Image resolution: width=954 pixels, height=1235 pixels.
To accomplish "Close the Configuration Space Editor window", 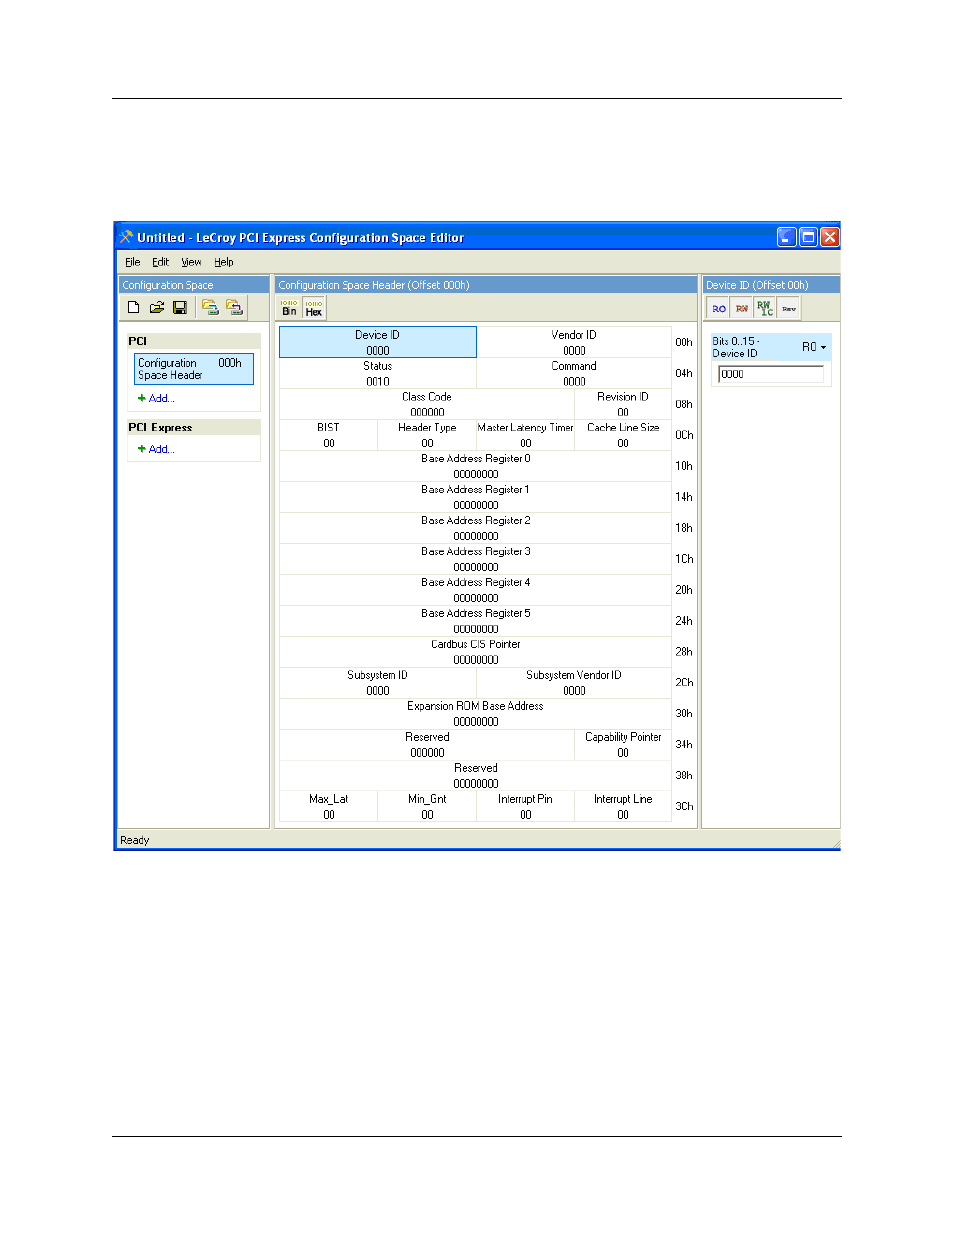I will pyautogui.click(x=830, y=237).
